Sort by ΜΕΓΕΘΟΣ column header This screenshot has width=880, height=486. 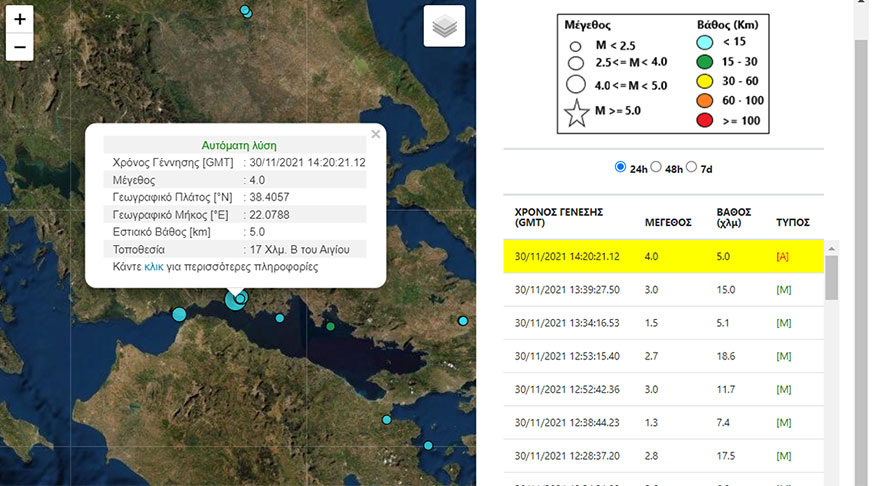tap(668, 222)
